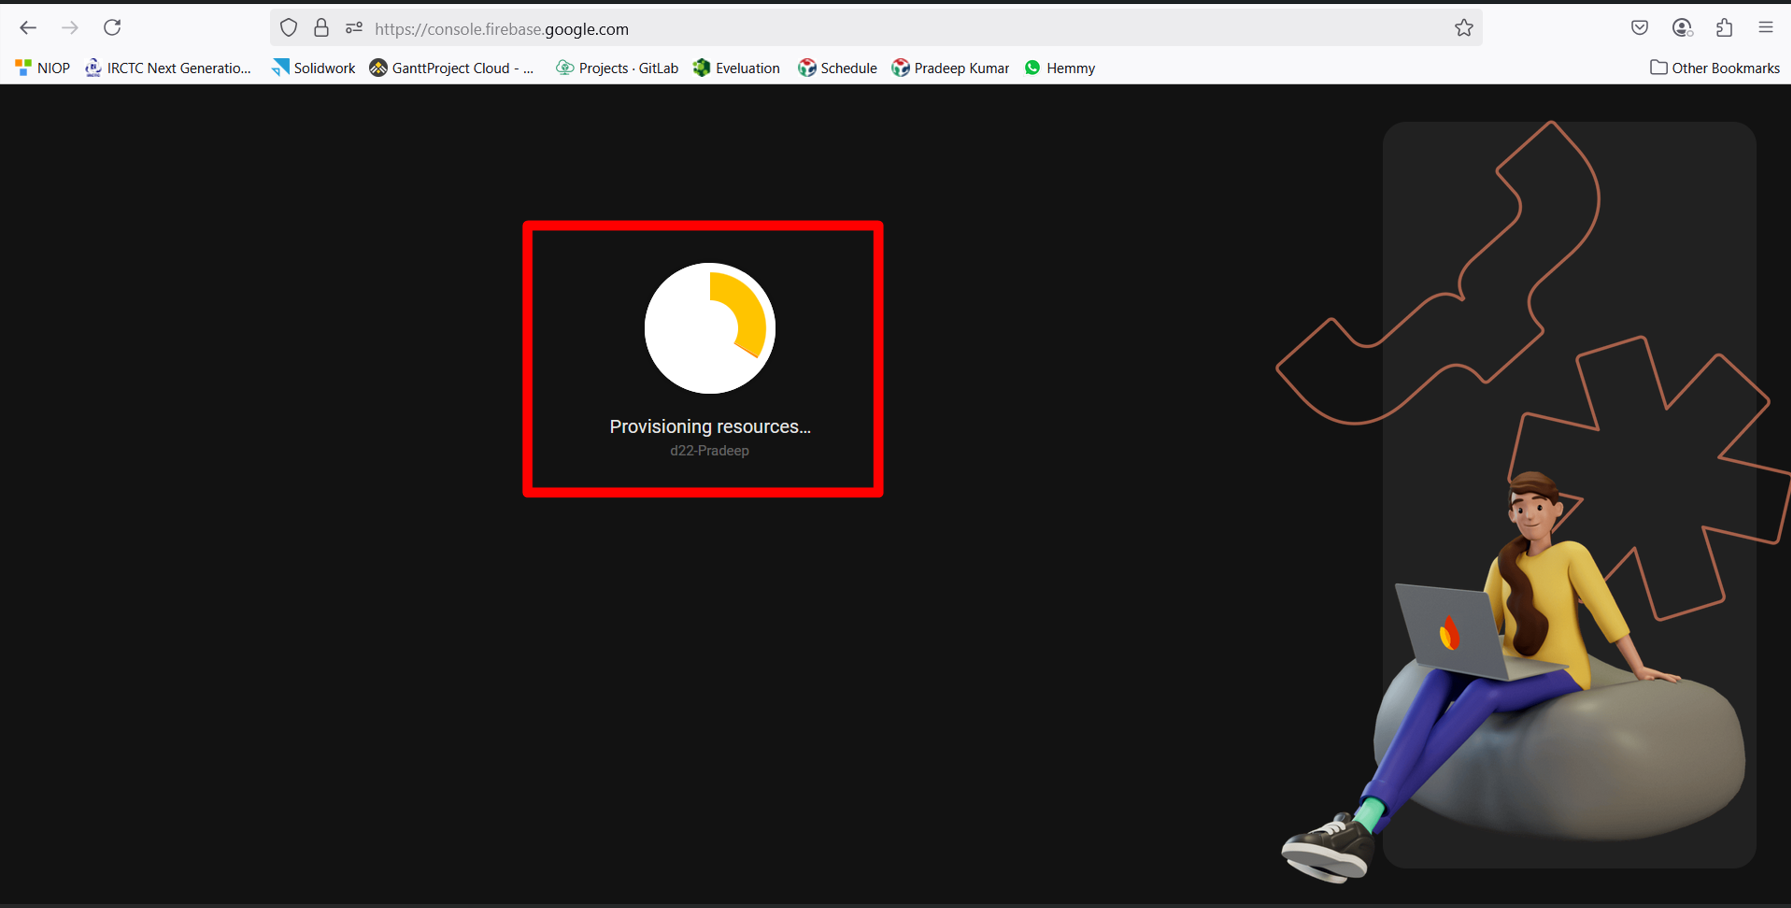Open the Solidwork bookmark
The width and height of the screenshot is (1791, 908).
313,68
